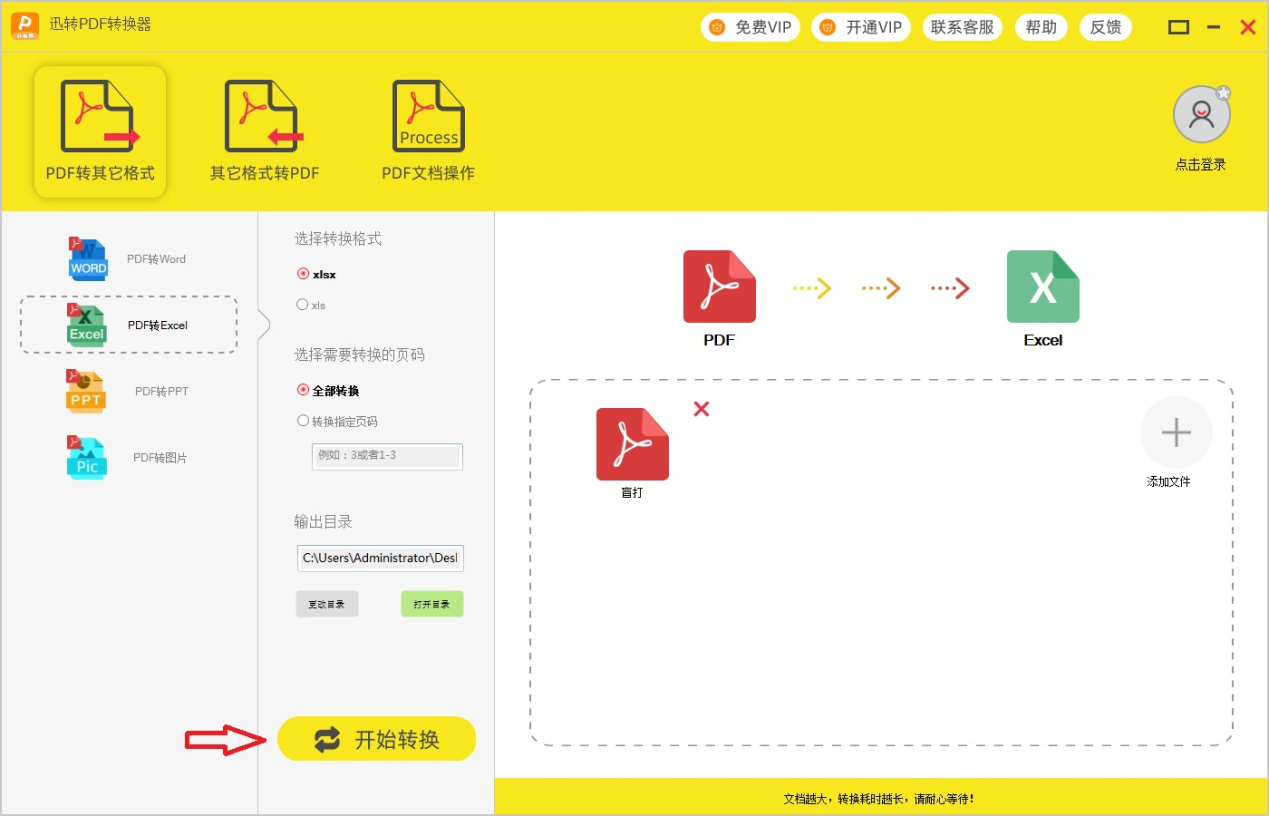
Task: Click the 更改目录 button
Action: [x=327, y=604]
